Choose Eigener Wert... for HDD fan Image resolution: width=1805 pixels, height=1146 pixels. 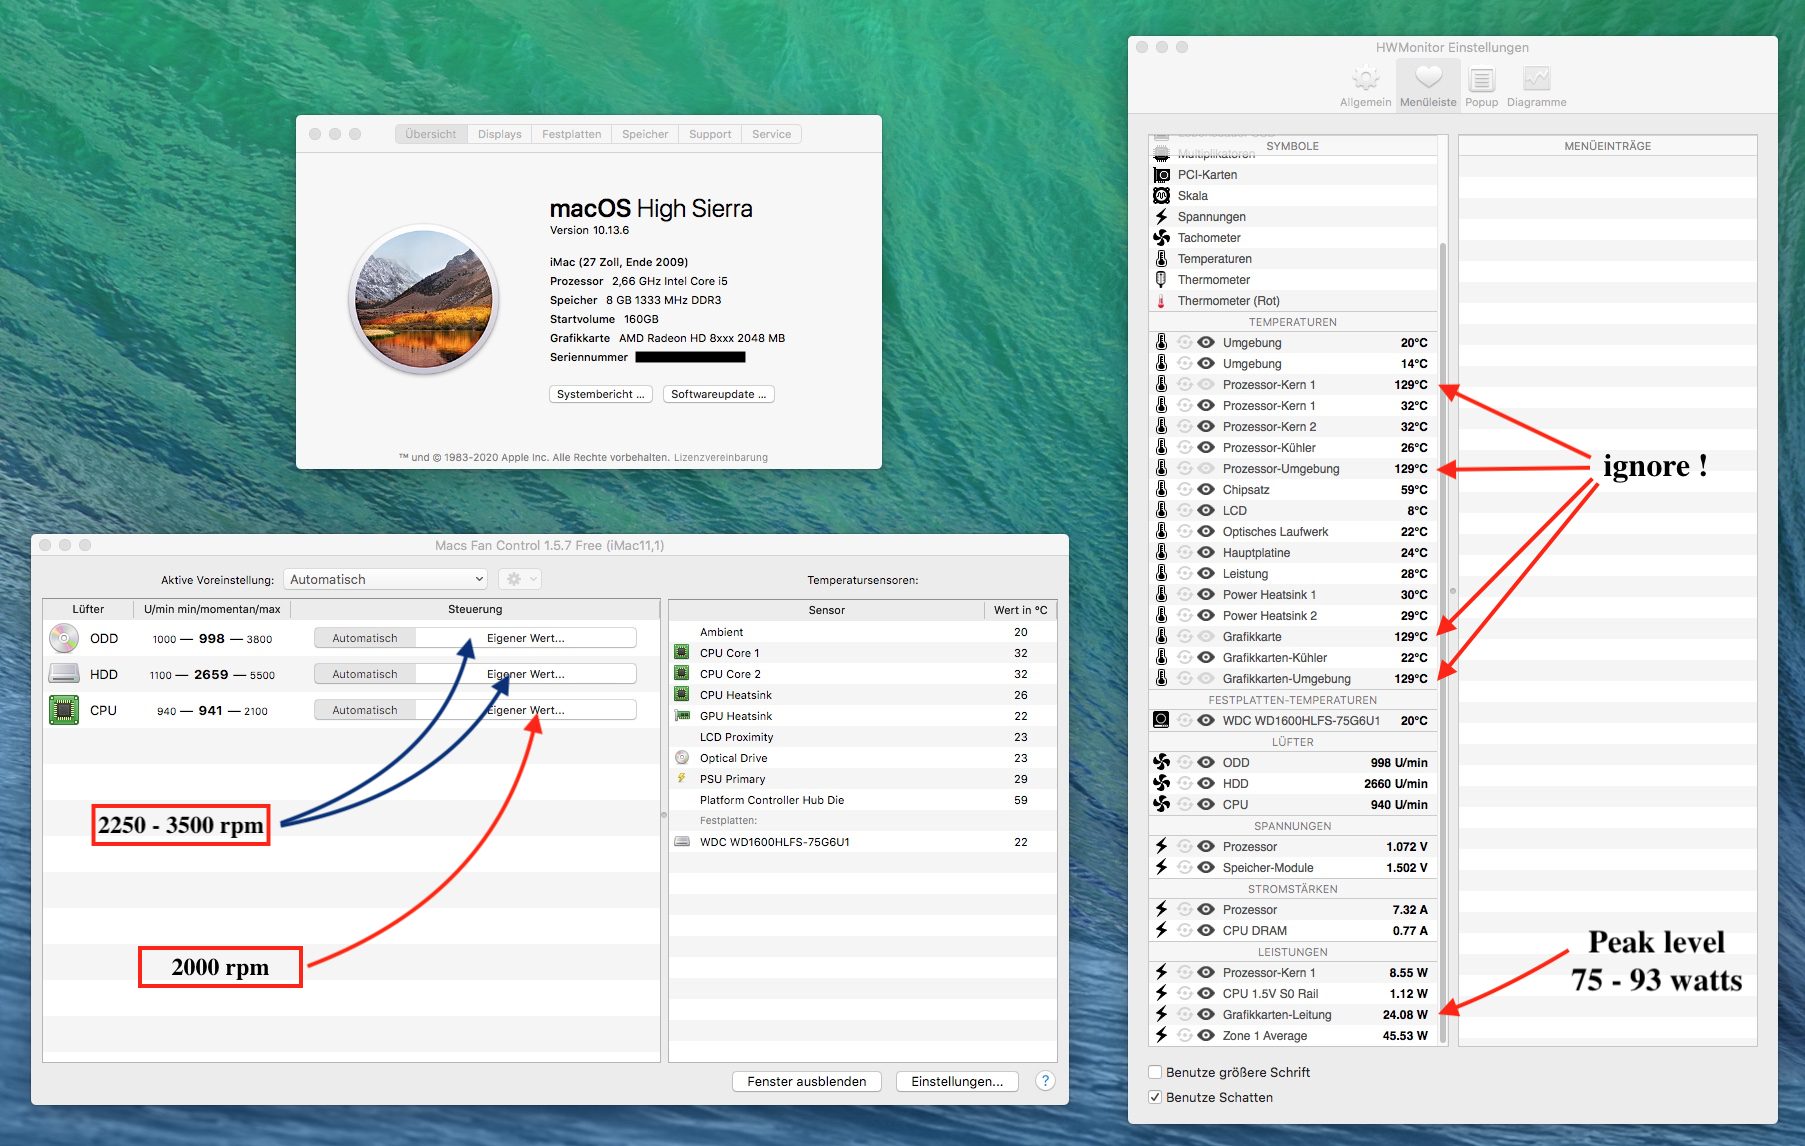click(x=526, y=674)
